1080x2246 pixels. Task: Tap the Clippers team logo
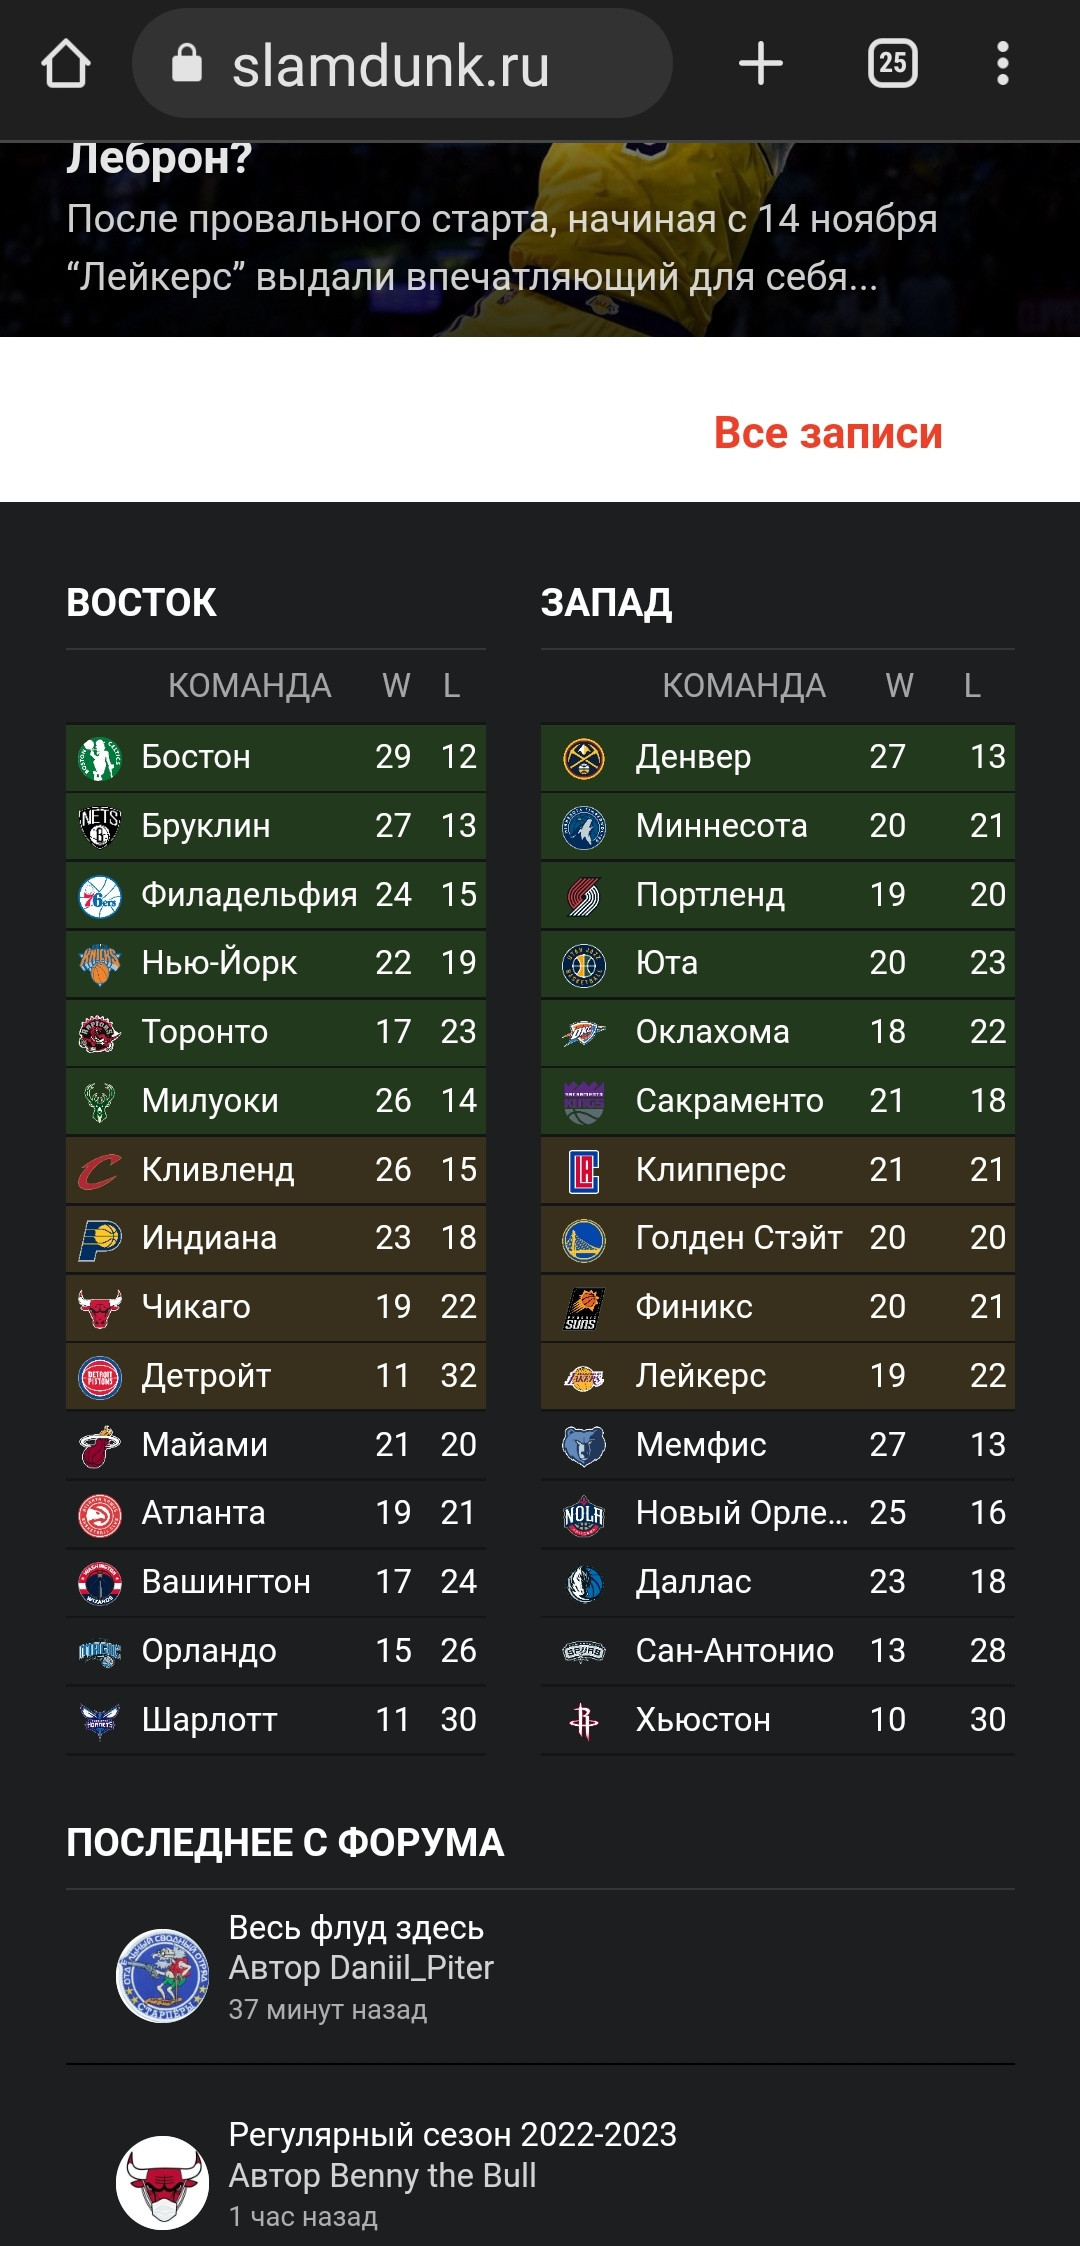click(584, 1171)
